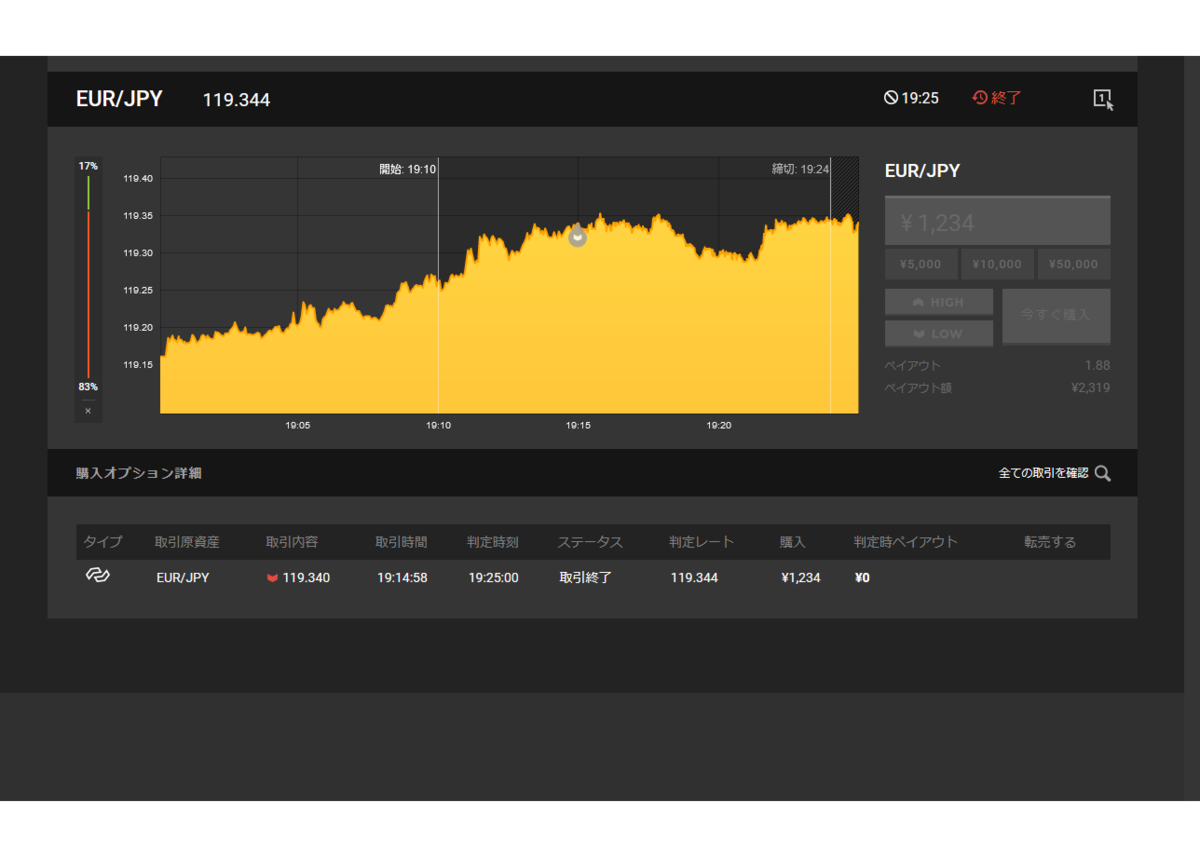Choose the HIGH option button
1200x856 pixels.
(x=939, y=302)
